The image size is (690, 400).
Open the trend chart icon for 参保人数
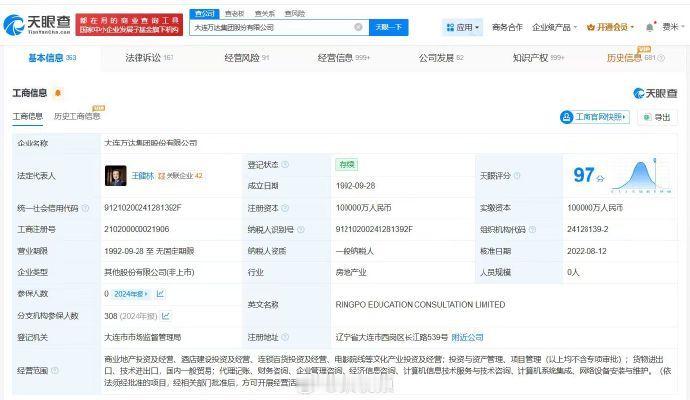point(160,294)
